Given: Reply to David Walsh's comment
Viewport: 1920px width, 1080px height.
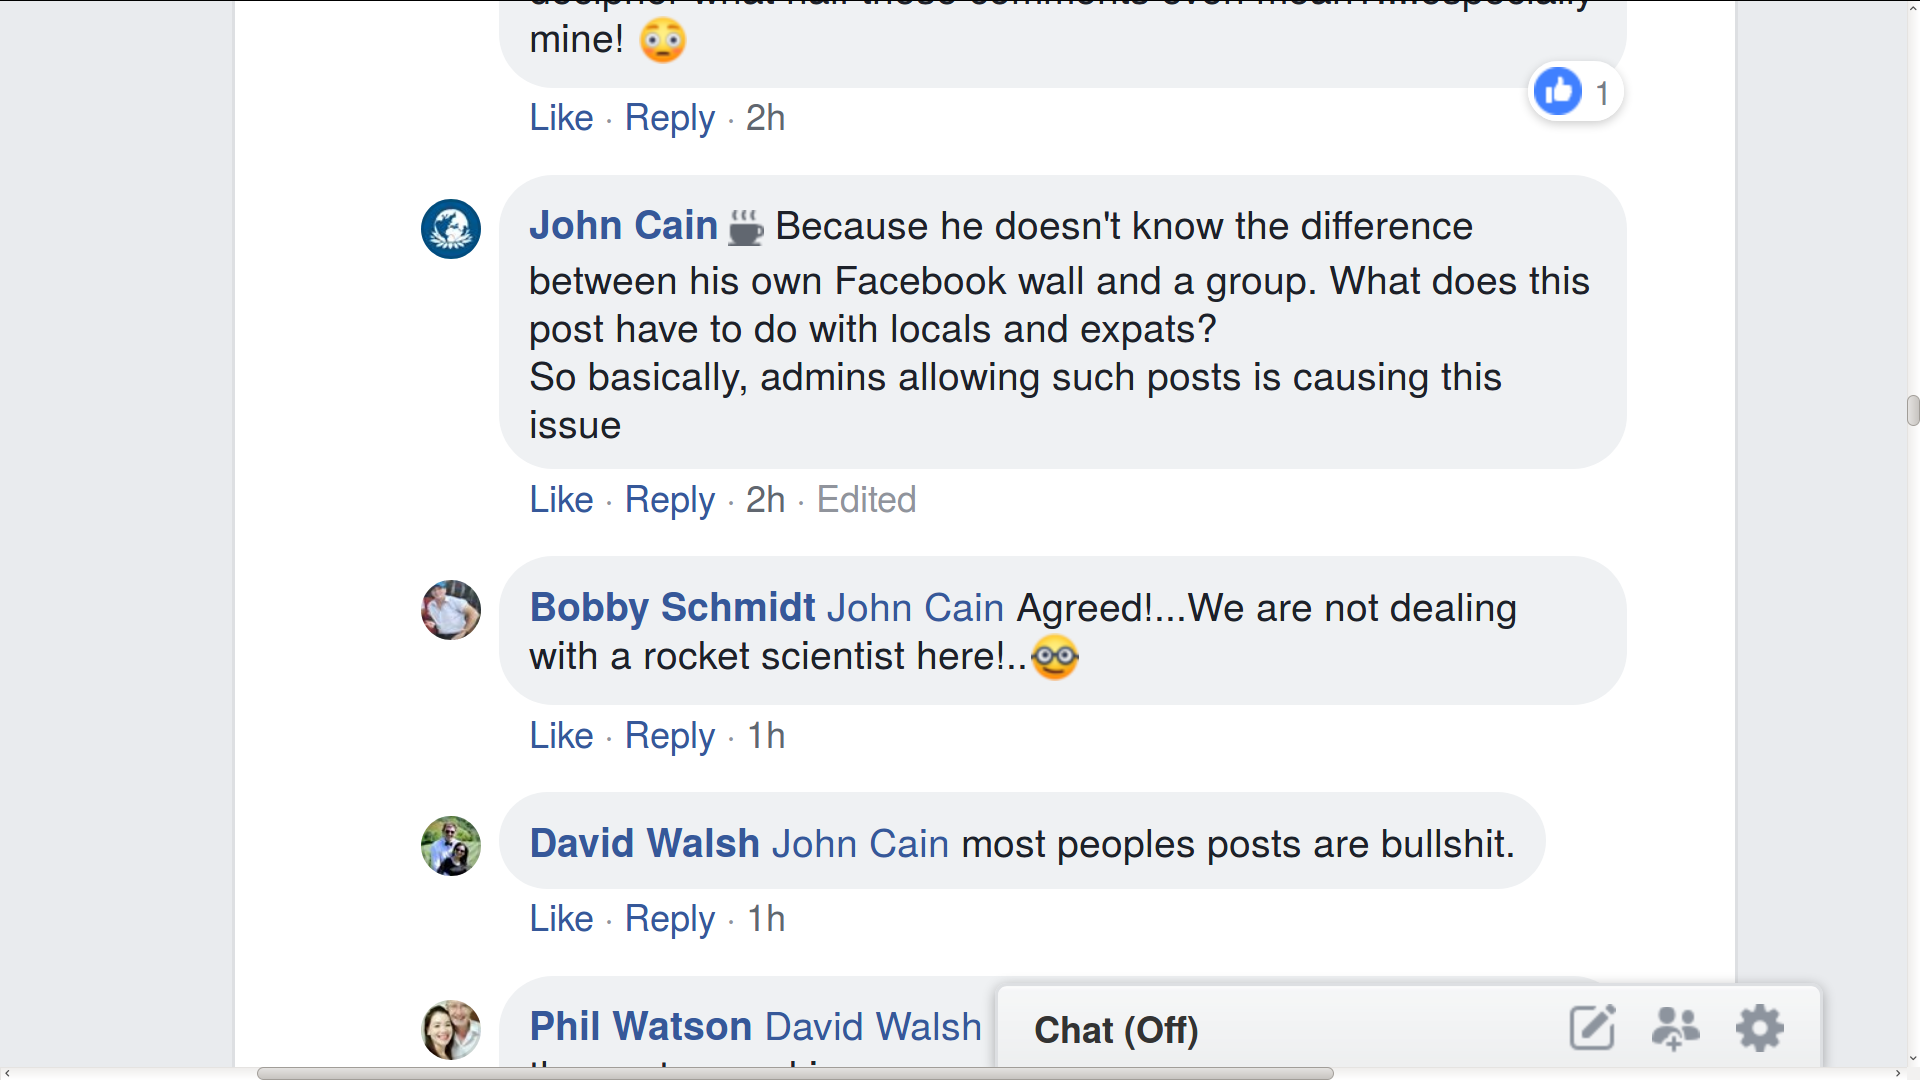Looking at the screenshot, I should [x=669, y=918].
